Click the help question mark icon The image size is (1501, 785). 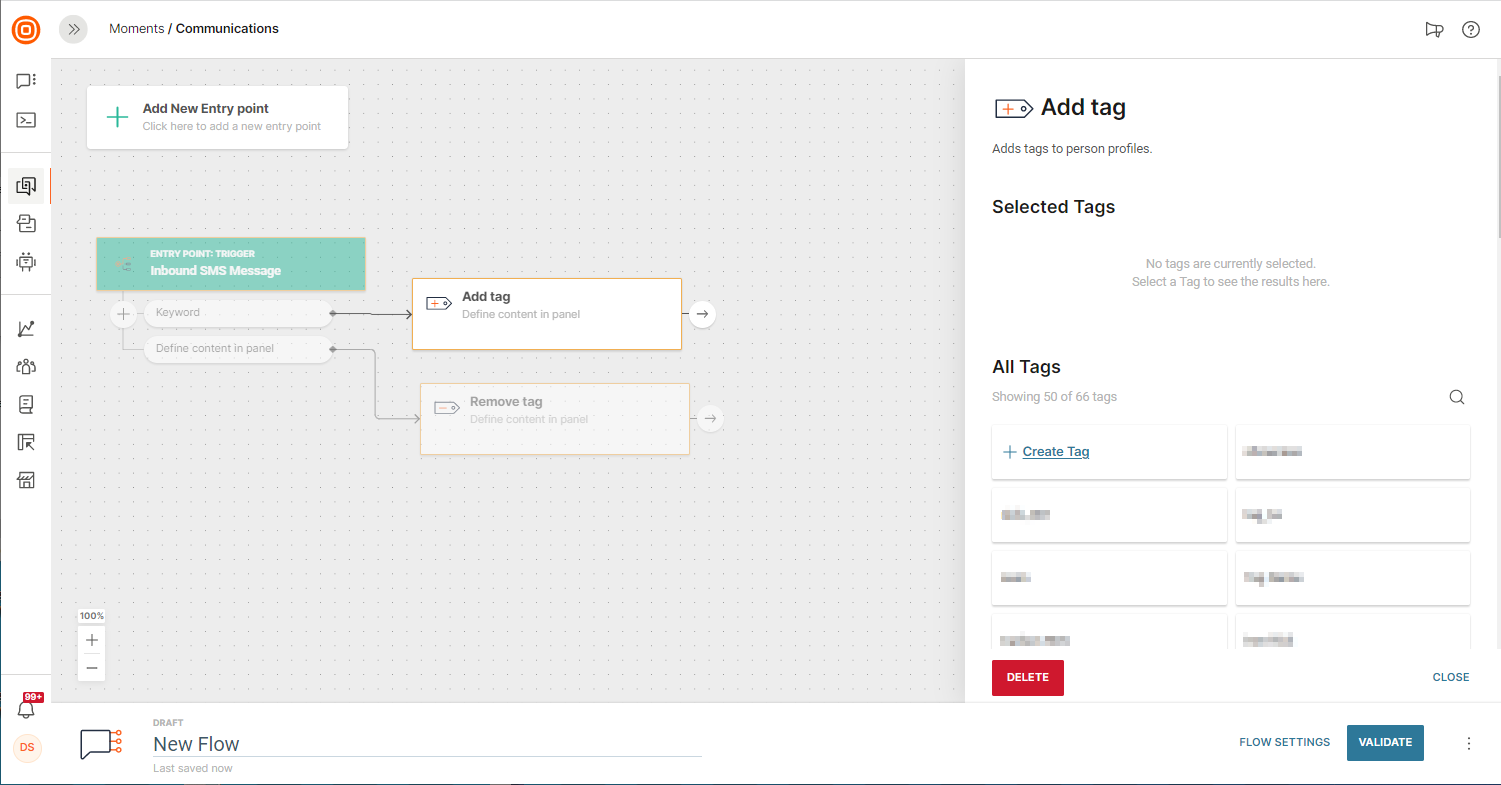pyautogui.click(x=1470, y=30)
